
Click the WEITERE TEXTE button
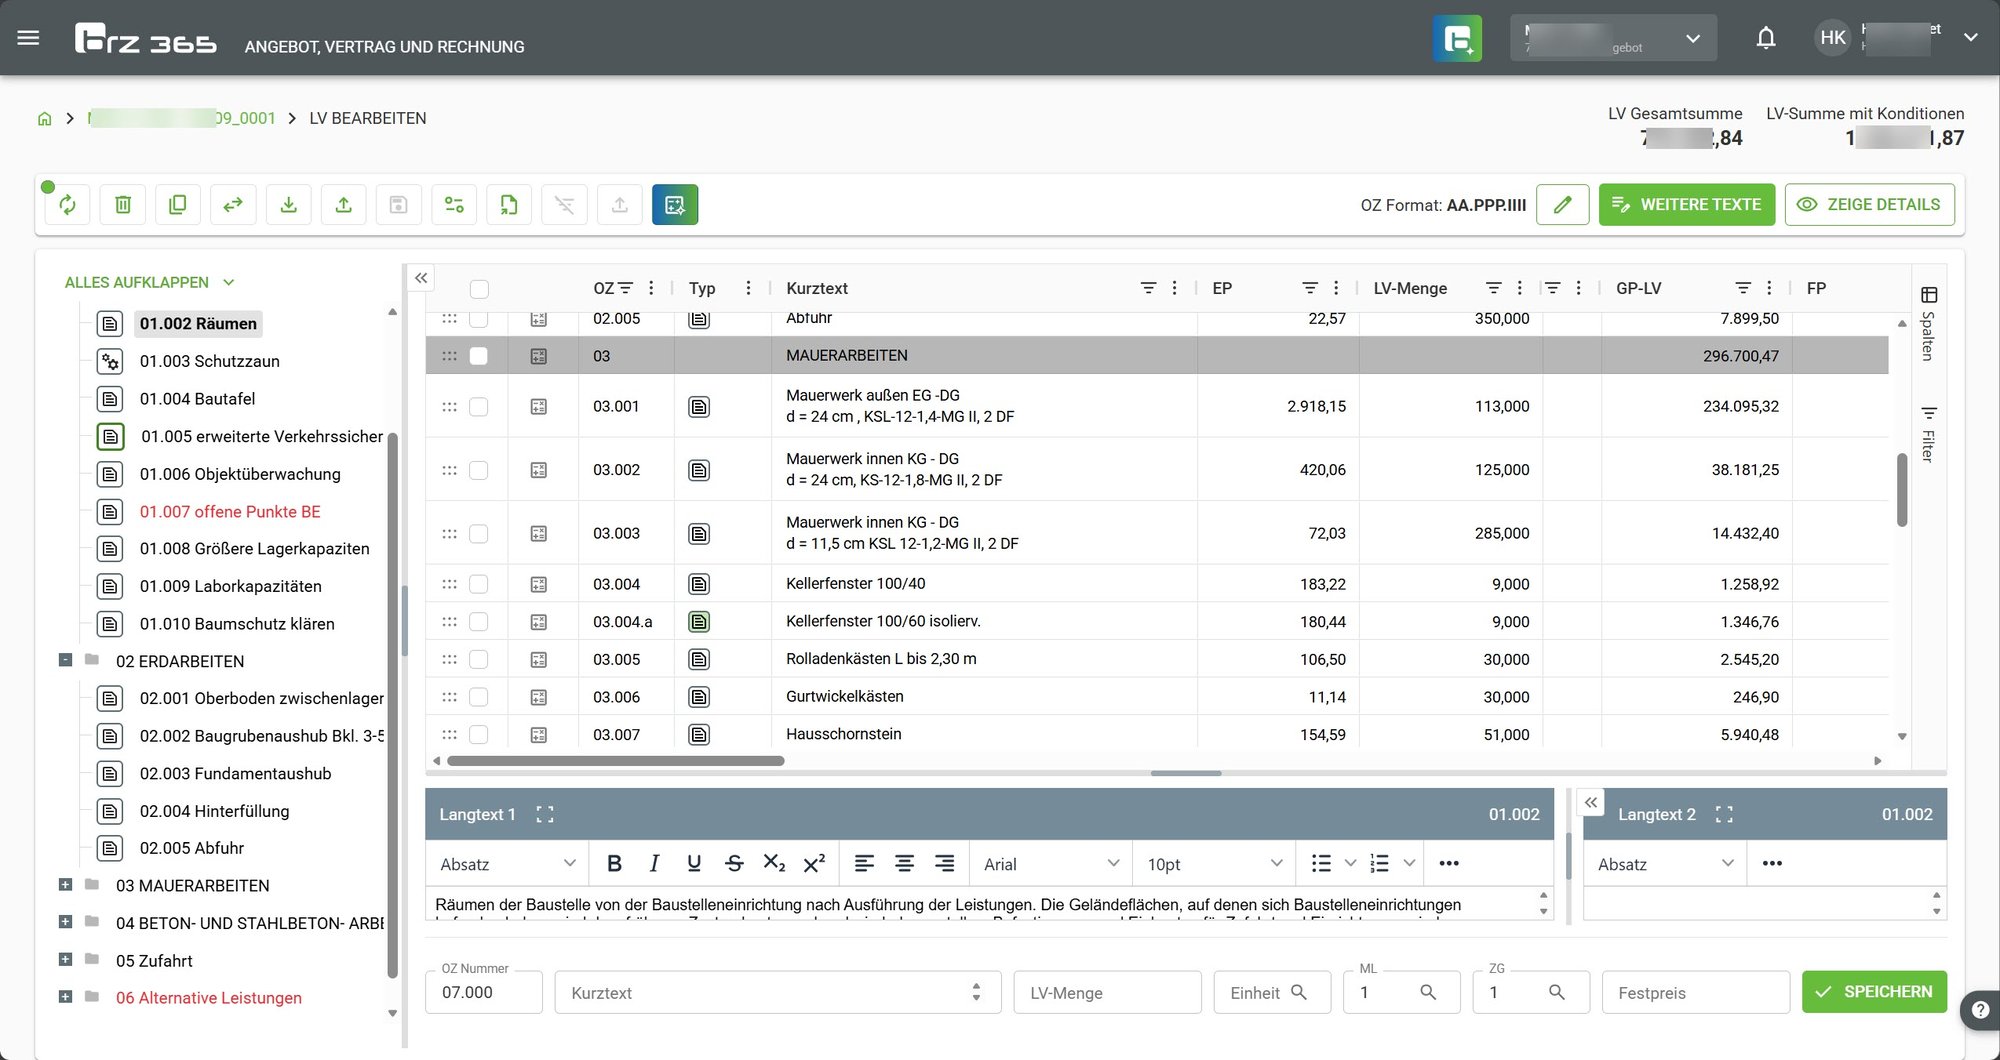point(1686,204)
